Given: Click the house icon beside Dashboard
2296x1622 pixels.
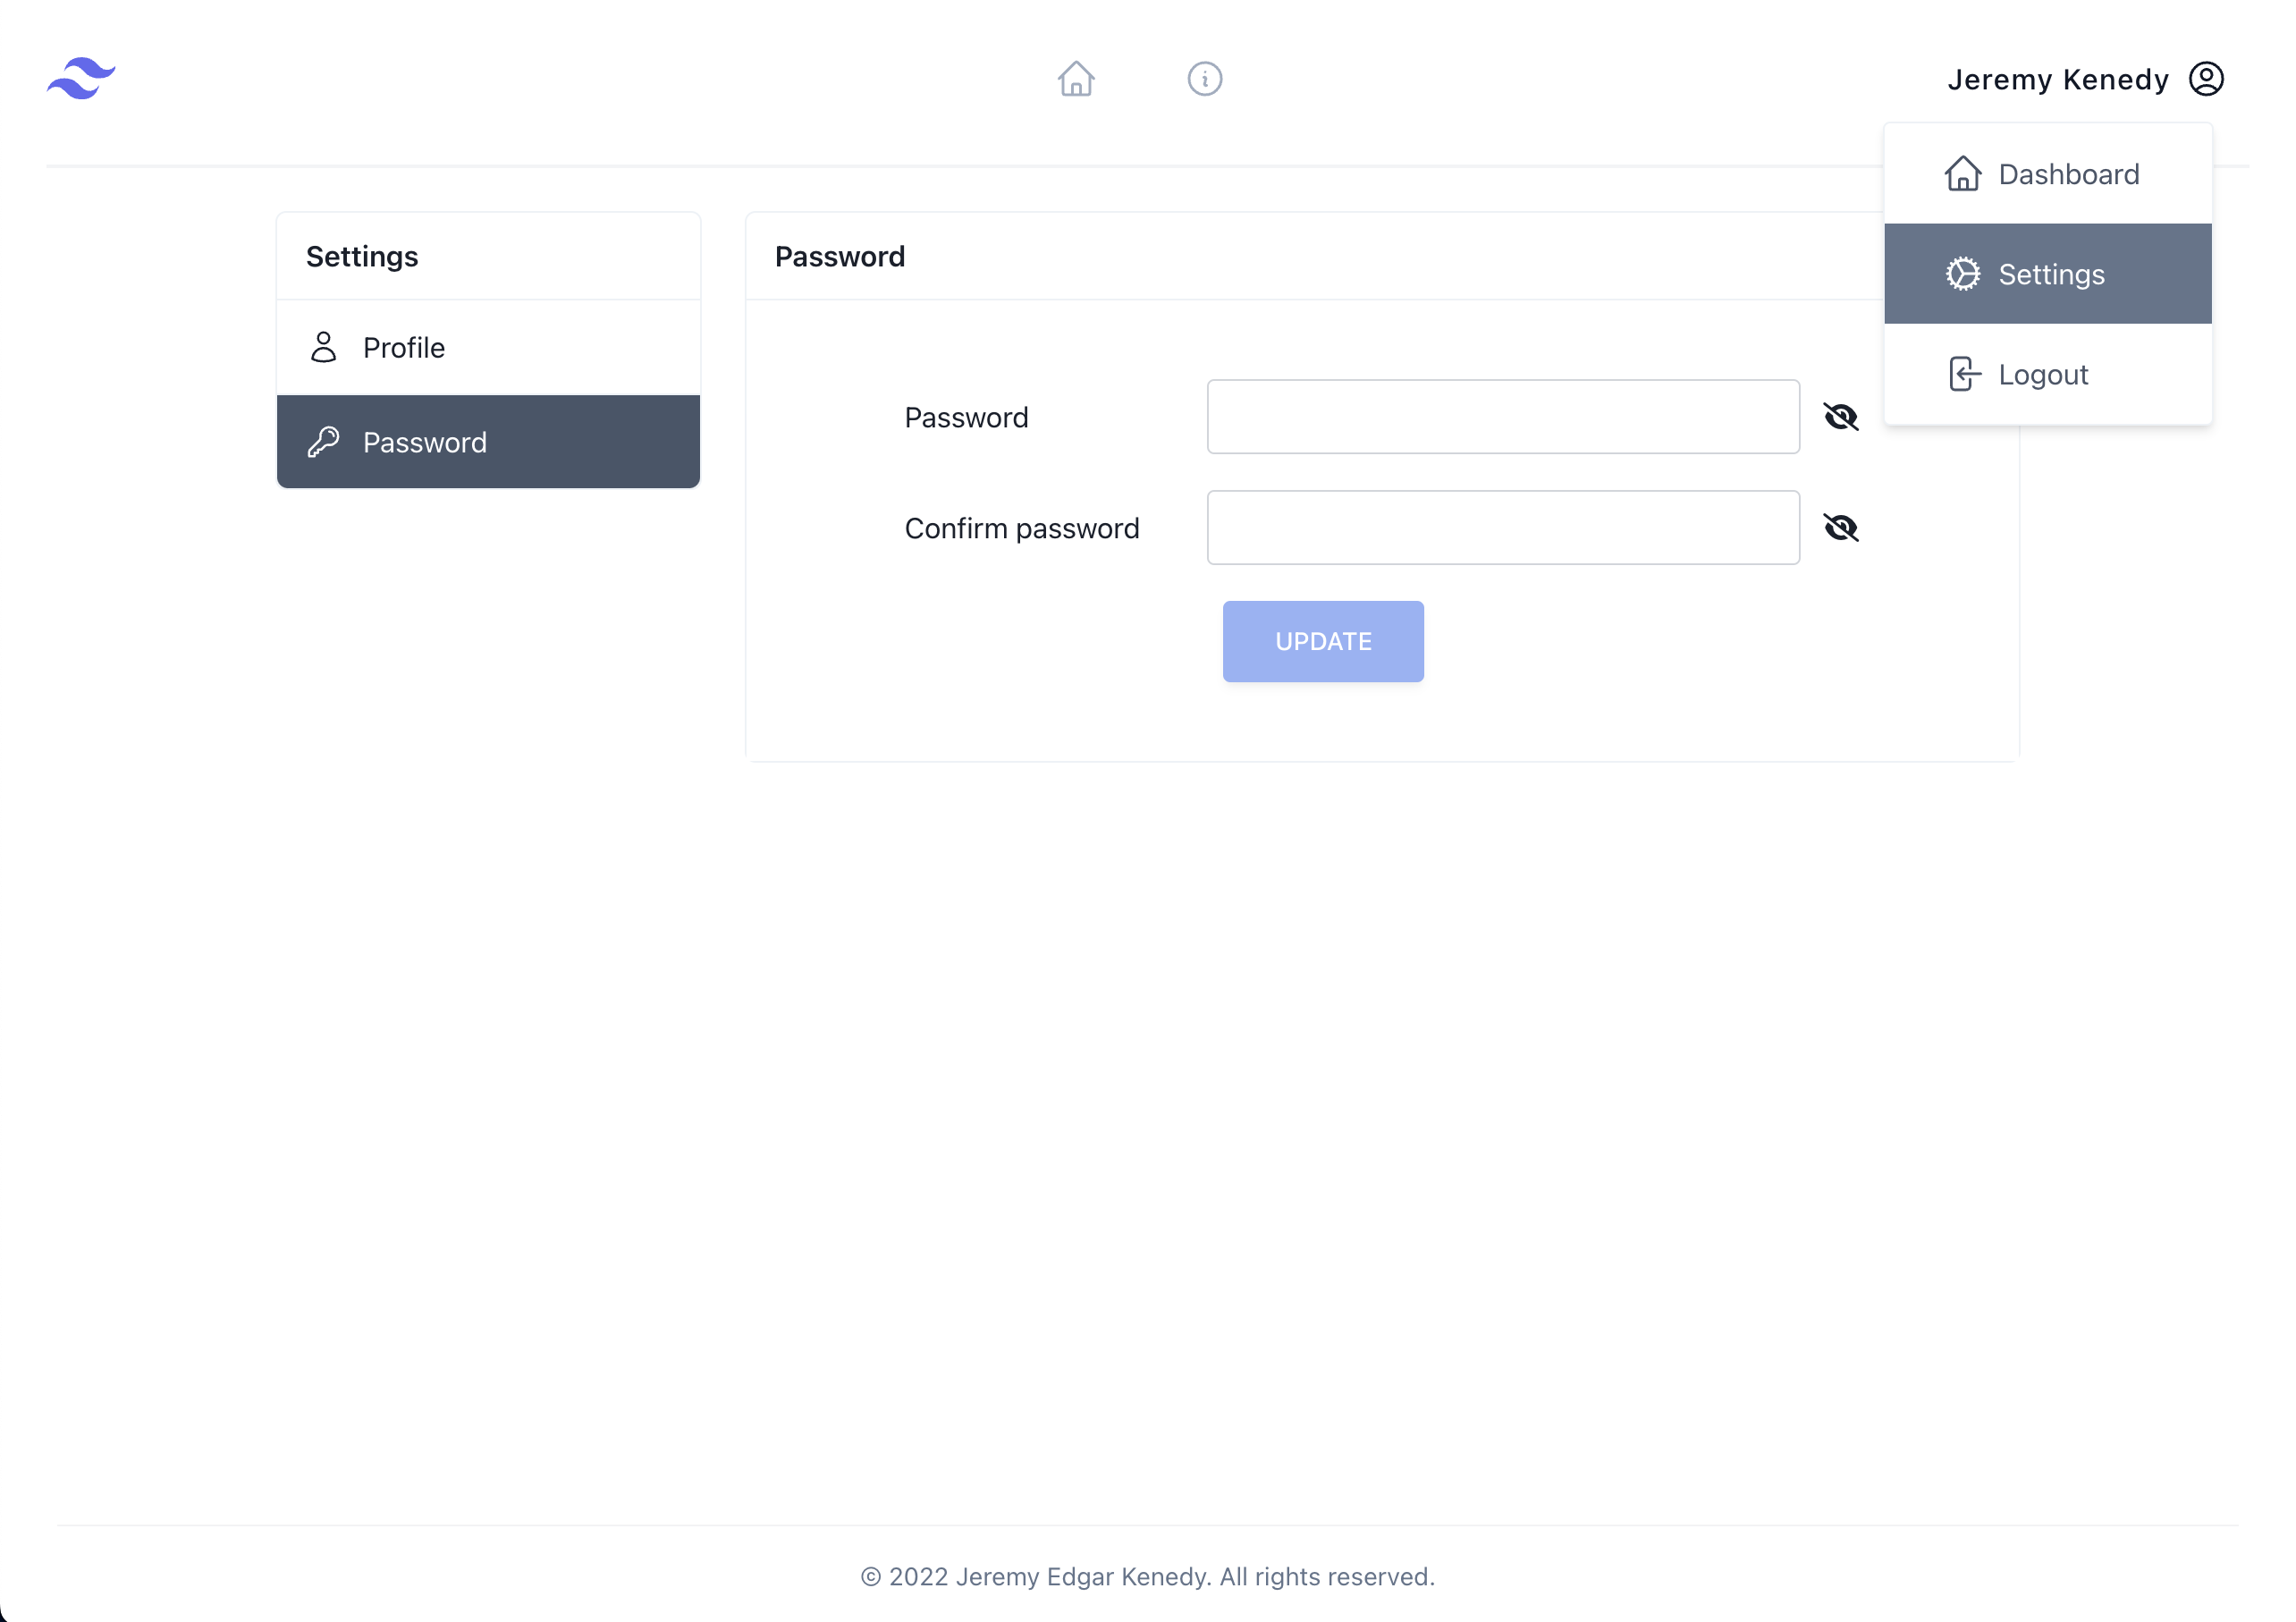Looking at the screenshot, I should tap(1962, 174).
